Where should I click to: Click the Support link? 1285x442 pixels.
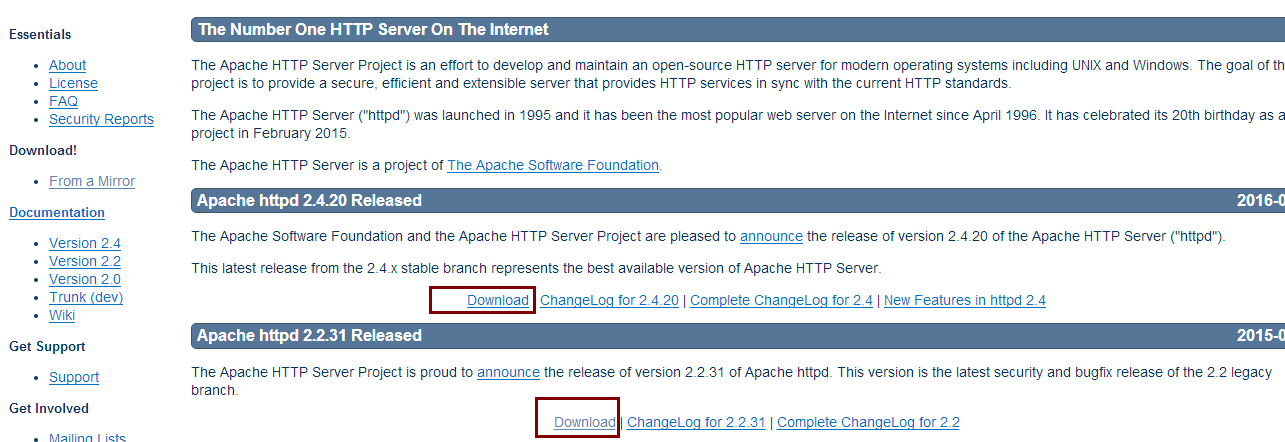pos(74,377)
